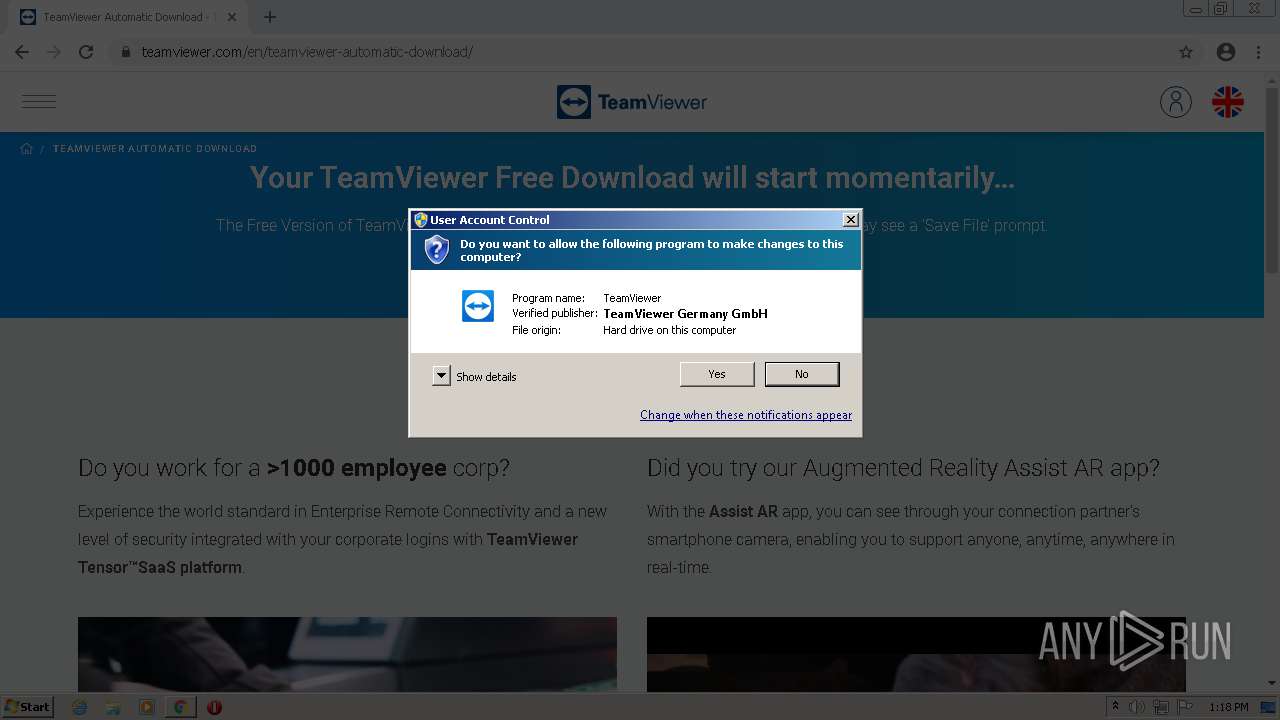Bookmark this page with the star icon
1280x720 pixels.
point(1186,52)
